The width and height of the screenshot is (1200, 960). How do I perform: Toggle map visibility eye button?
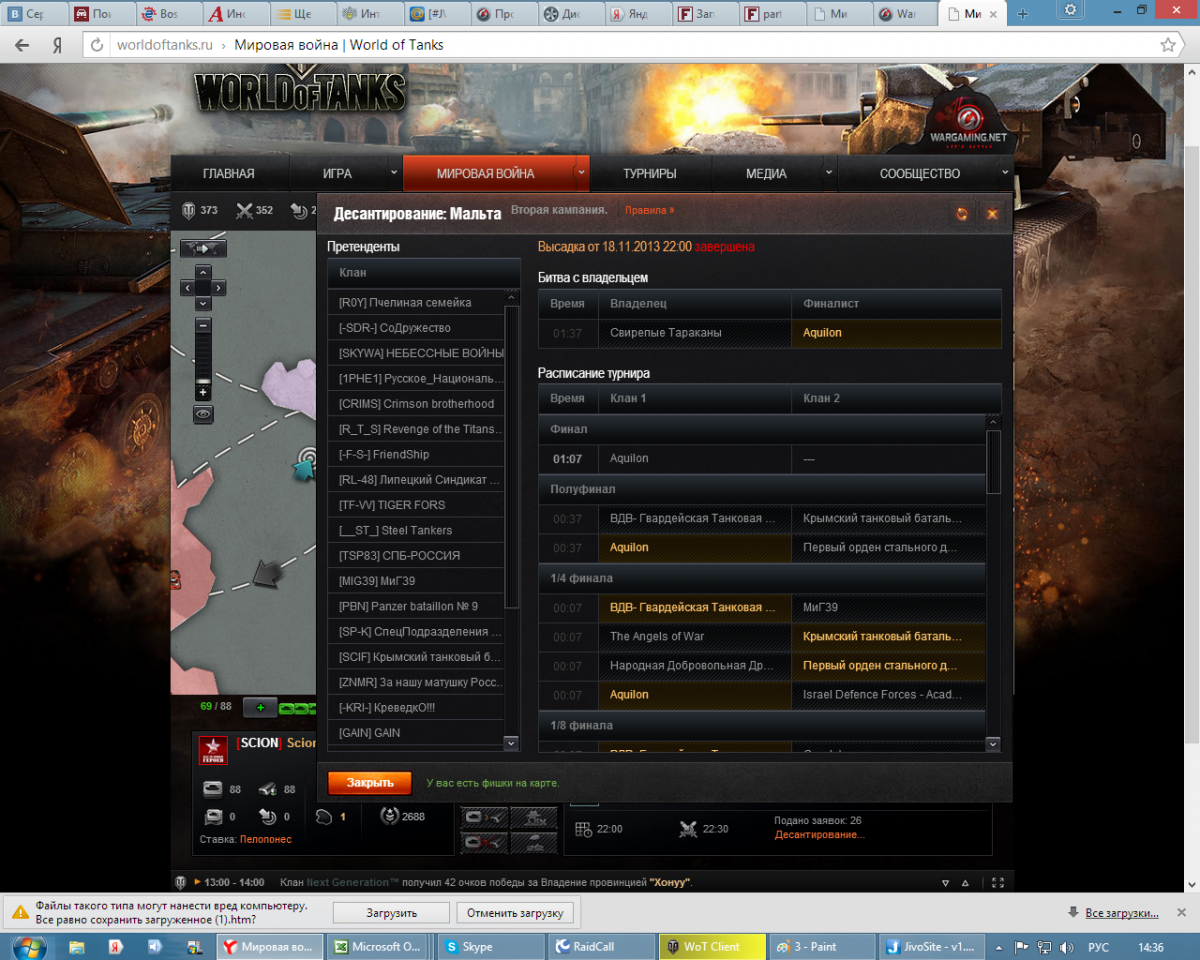(x=203, y=413)
